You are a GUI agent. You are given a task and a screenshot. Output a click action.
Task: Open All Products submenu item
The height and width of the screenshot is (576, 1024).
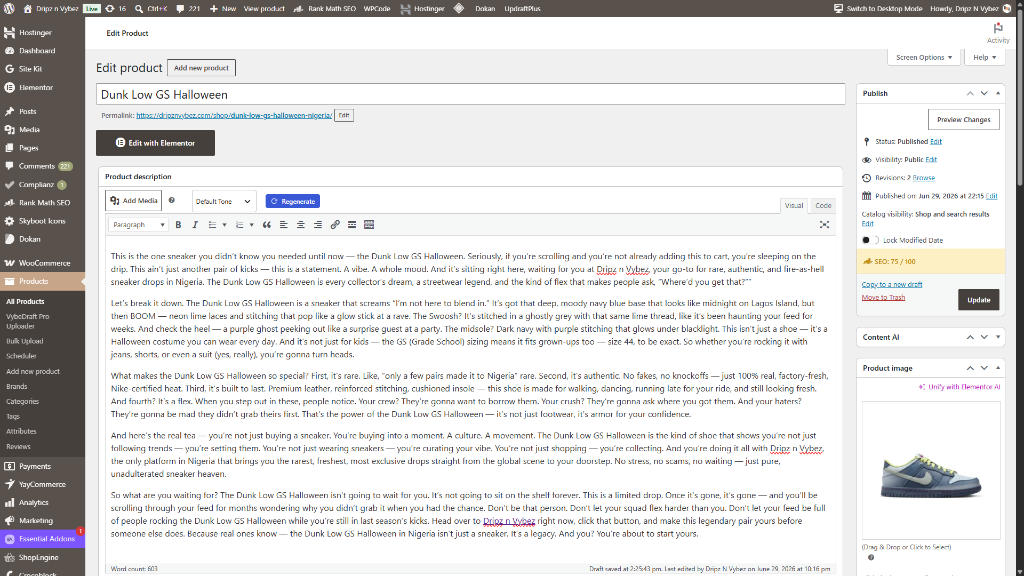25,301
